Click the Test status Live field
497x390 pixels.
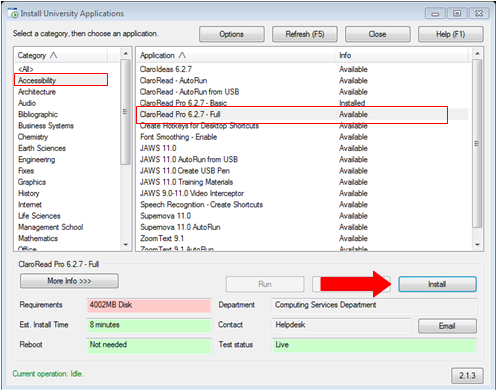point(374,345)
